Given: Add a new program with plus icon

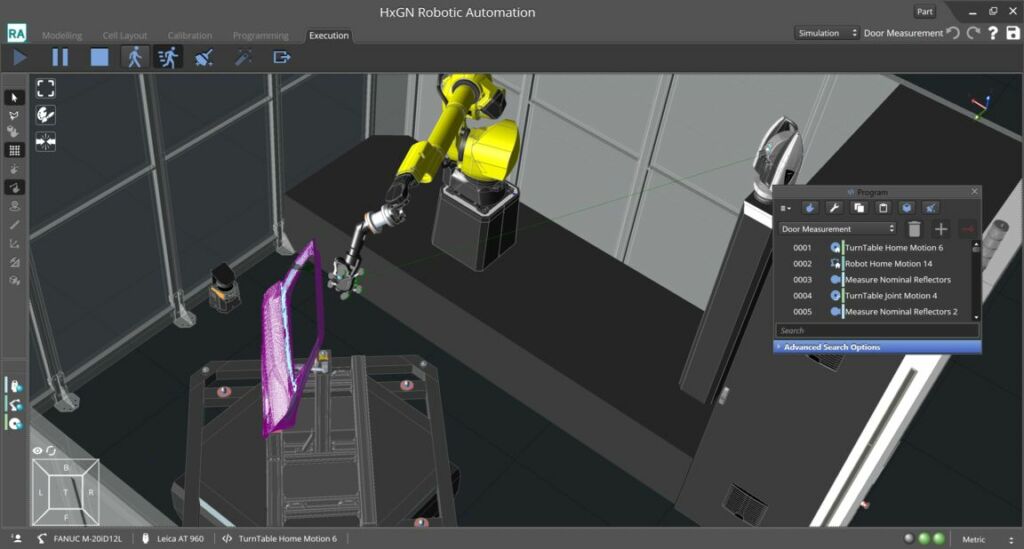Looking at the screenshot, I should [x=941, y=229].
